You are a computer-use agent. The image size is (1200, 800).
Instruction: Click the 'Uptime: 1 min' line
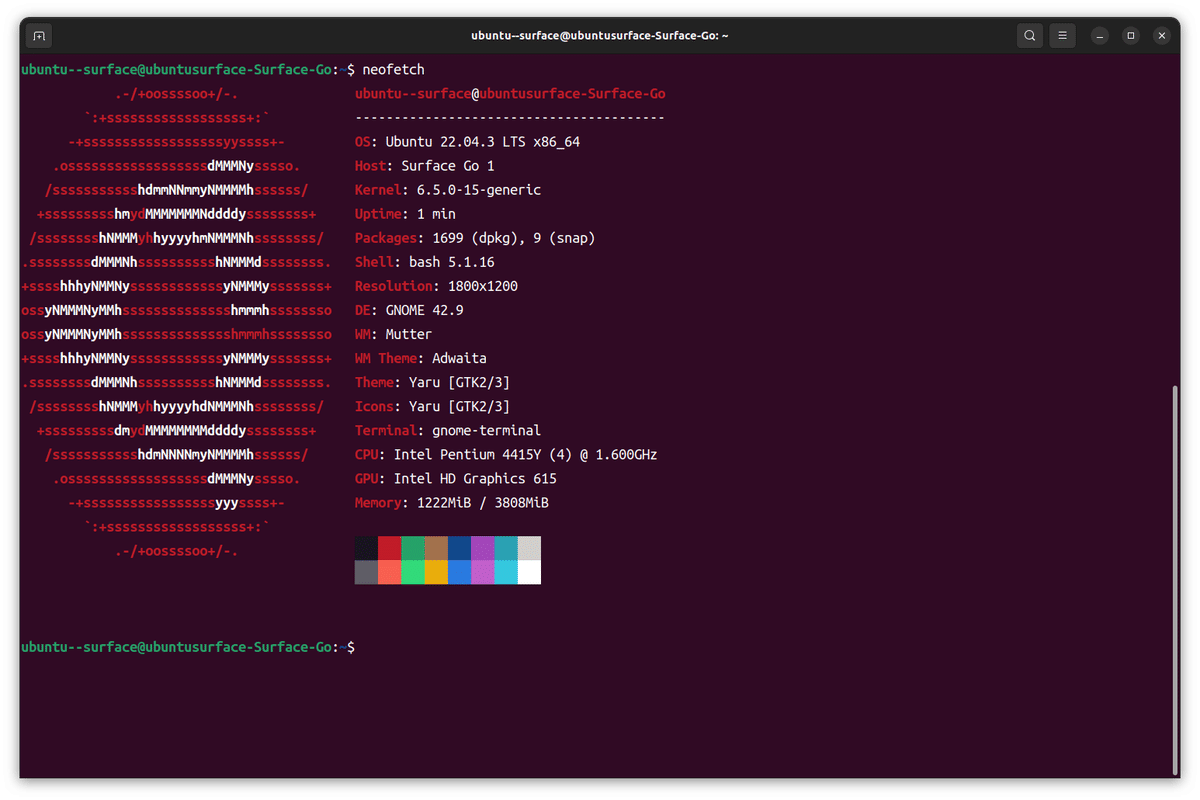pos(405,214)
